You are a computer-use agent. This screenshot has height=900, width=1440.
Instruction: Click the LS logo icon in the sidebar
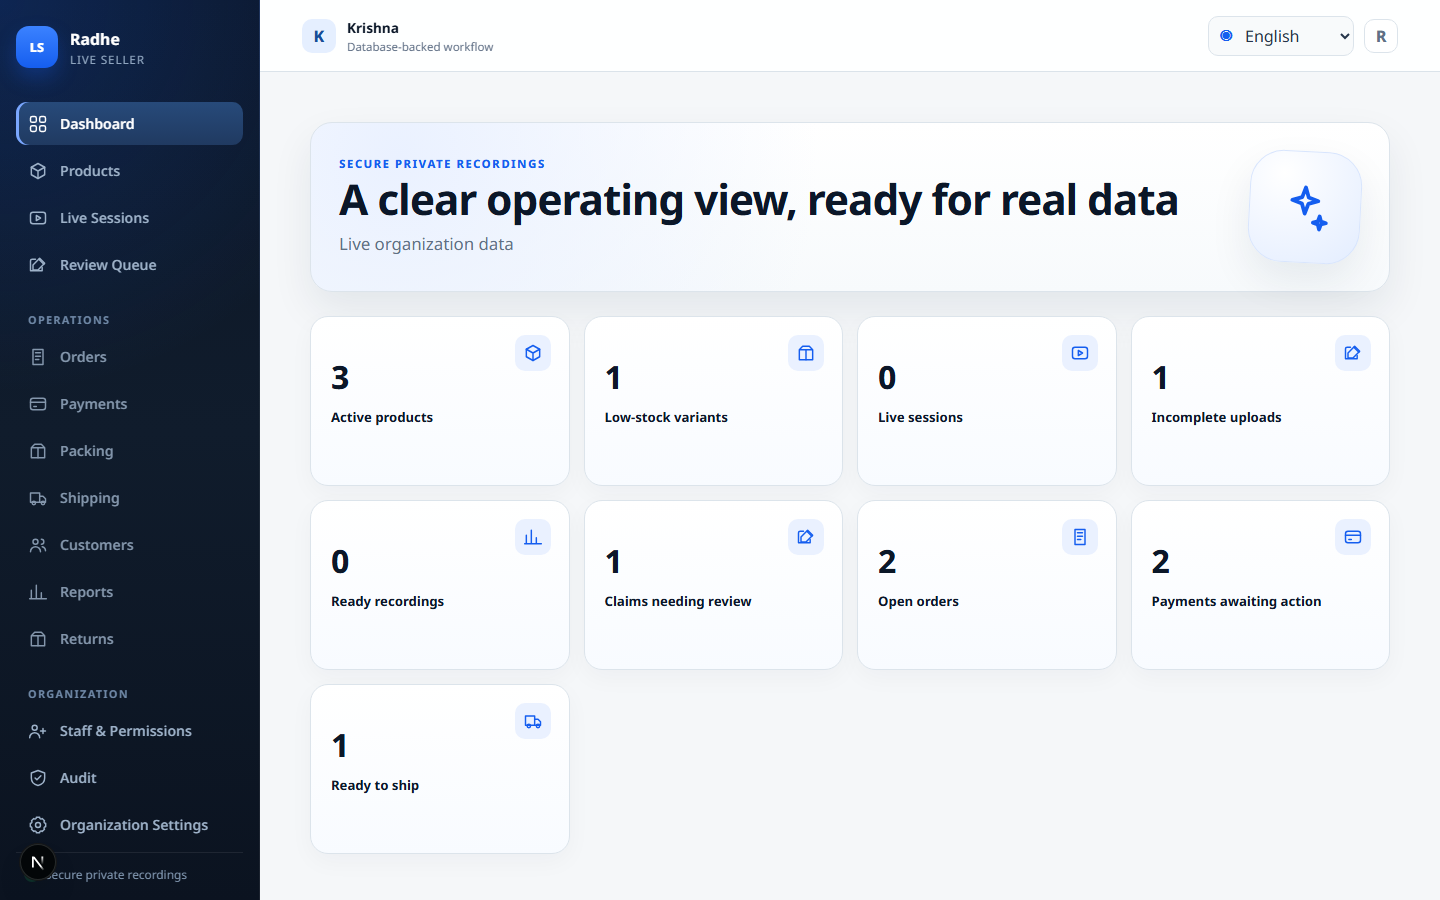tap(37, 47)
